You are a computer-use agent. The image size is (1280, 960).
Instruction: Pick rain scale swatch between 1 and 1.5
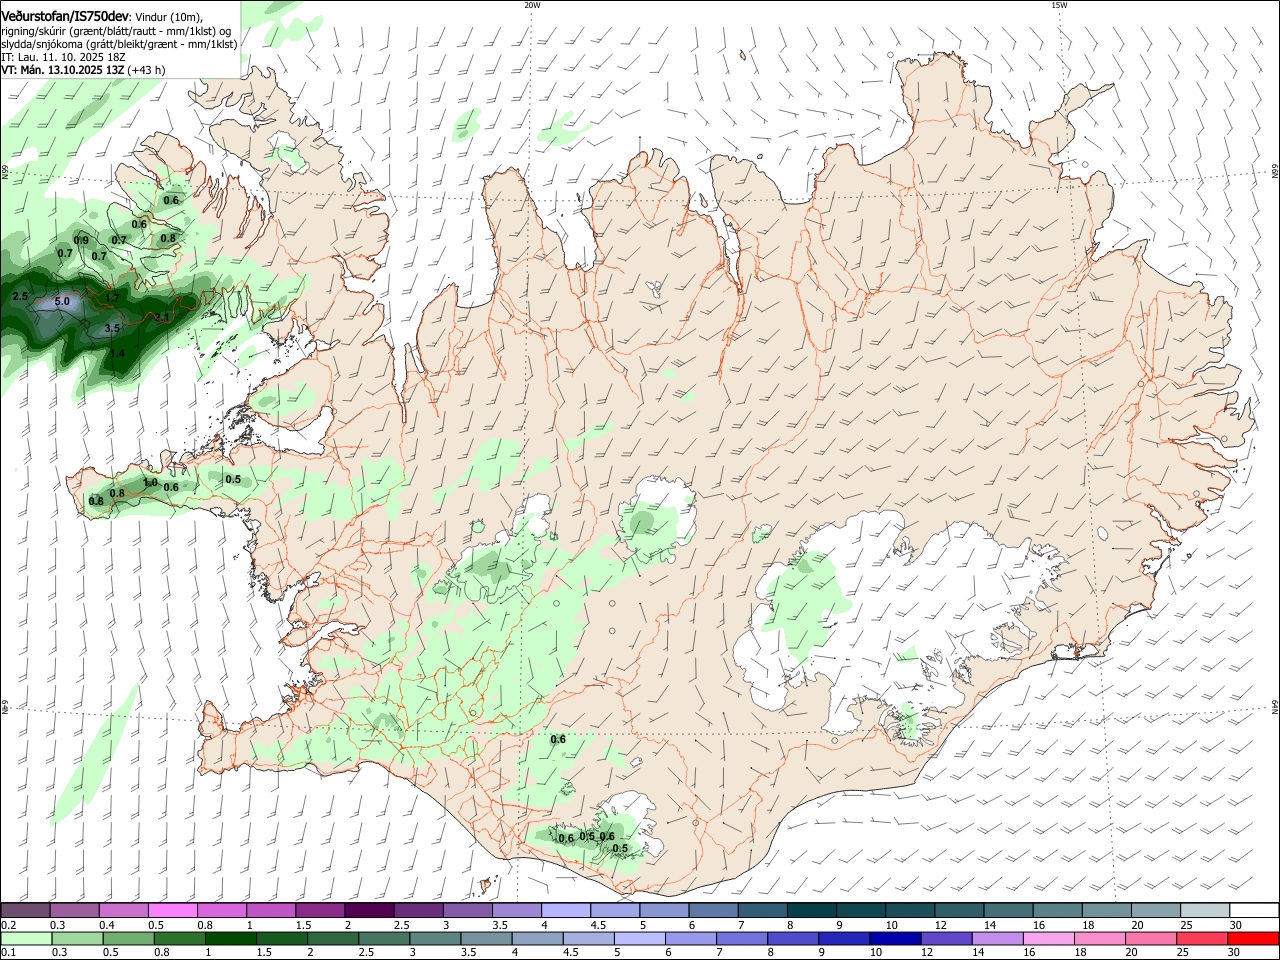230,938
